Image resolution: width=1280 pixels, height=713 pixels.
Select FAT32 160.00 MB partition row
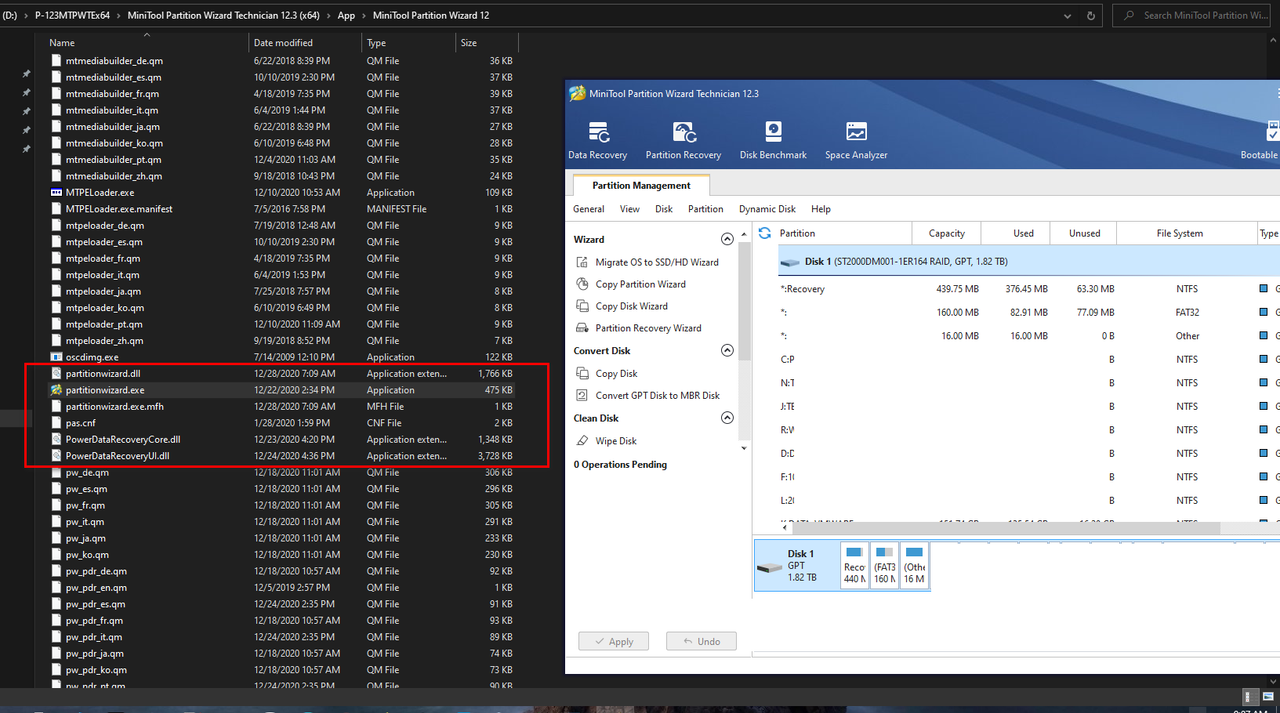coord(1028,312)
